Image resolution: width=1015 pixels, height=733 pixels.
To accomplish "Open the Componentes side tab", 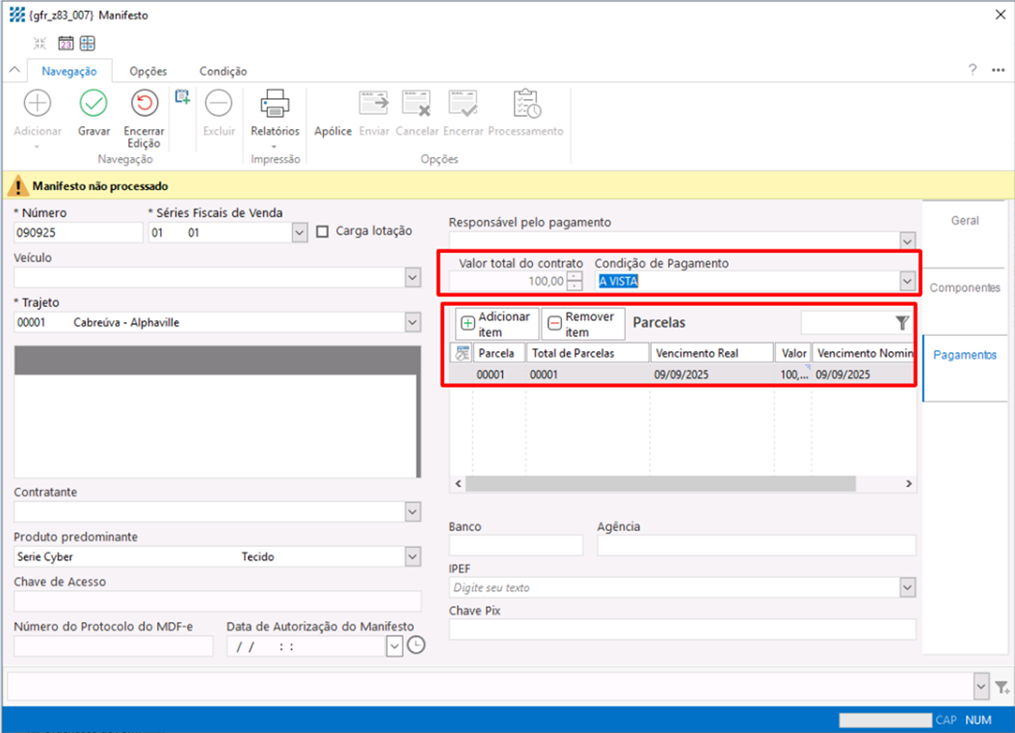I will click(x=964, y=288).
